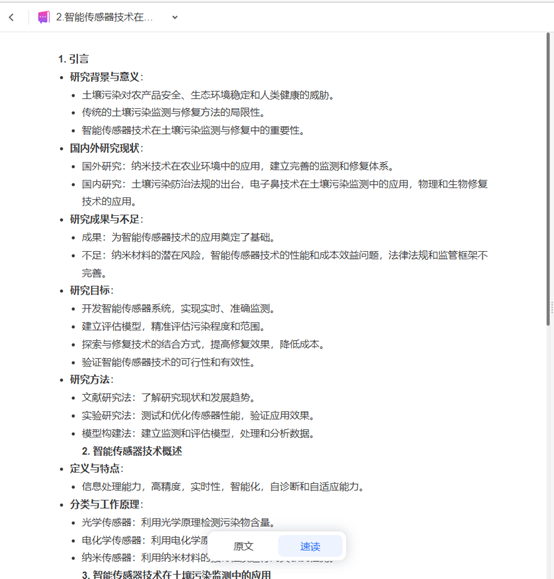Image resolution: width=554 pixels, height=579 pixels.
Task: Click the line starting 信息处理能力，高精度
Action: (223, 487)
